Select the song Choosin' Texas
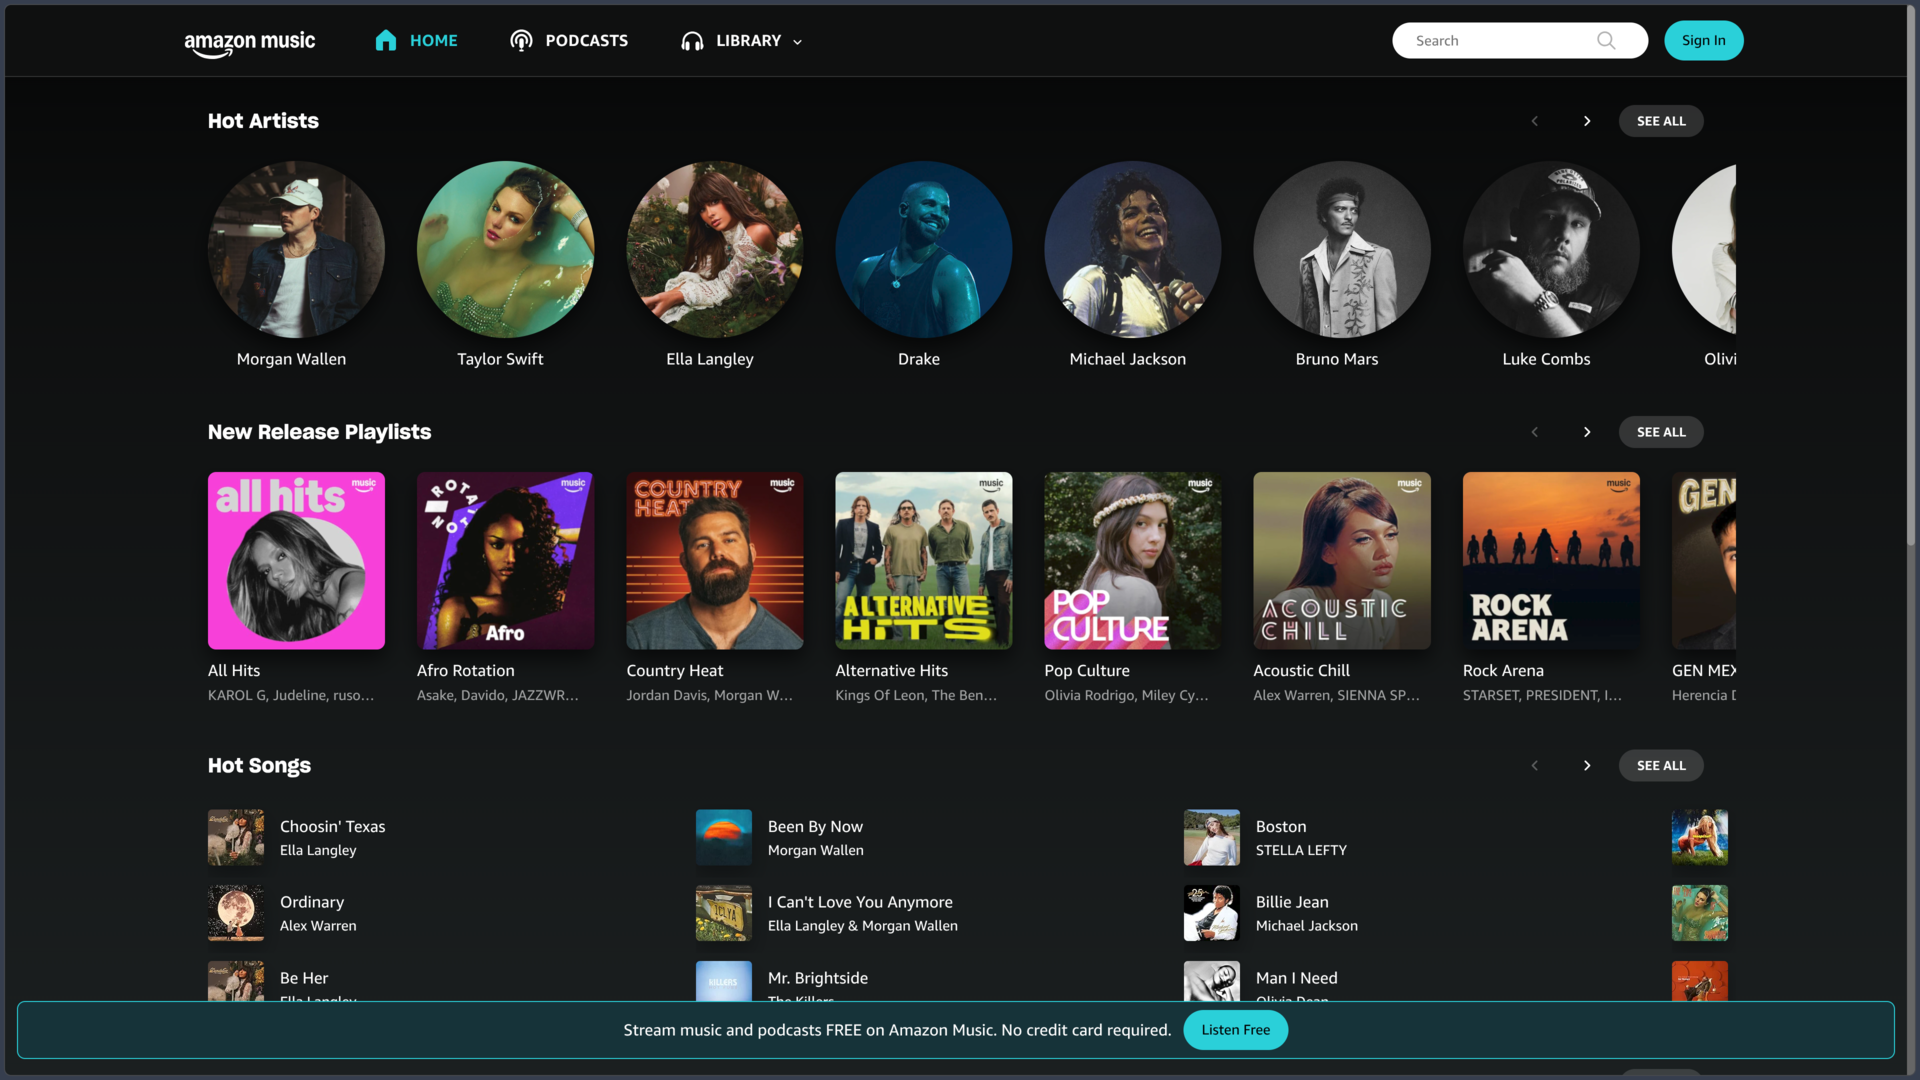This screenshot has width=1920, height=1080. pos(332,827)
